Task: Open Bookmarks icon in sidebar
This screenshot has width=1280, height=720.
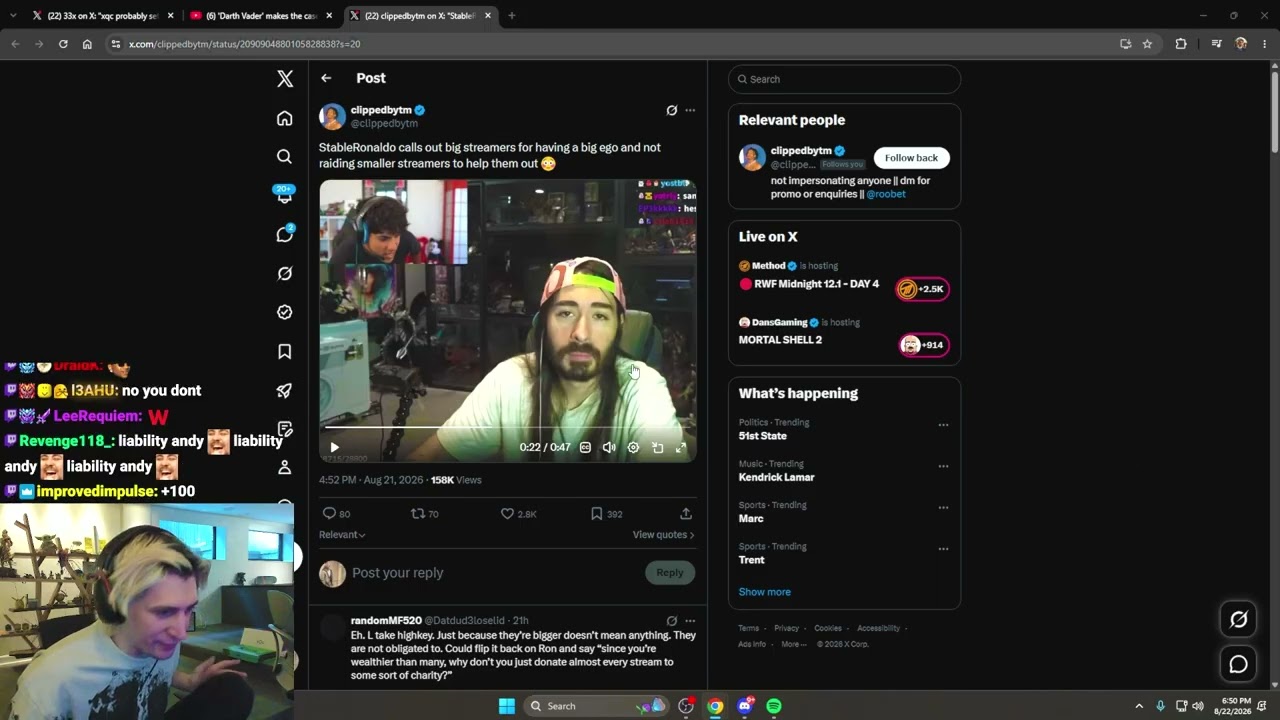Action: 285,351
